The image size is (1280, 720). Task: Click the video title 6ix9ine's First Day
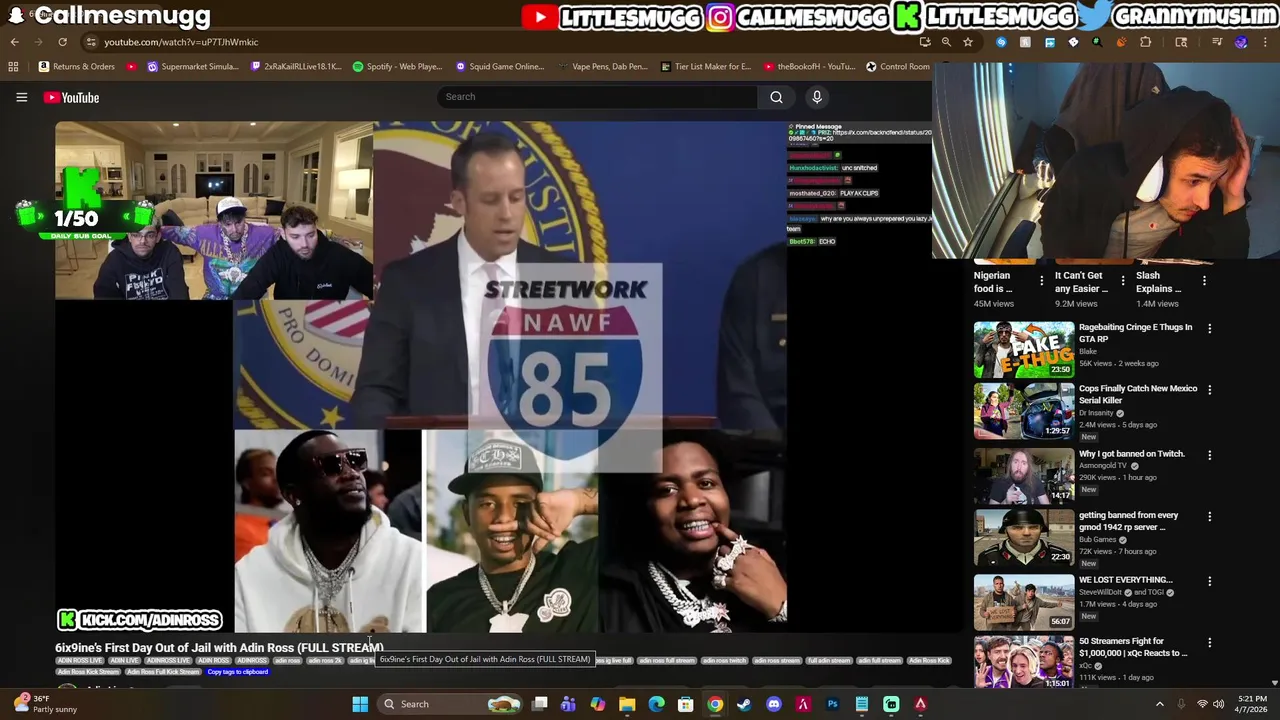219,648
